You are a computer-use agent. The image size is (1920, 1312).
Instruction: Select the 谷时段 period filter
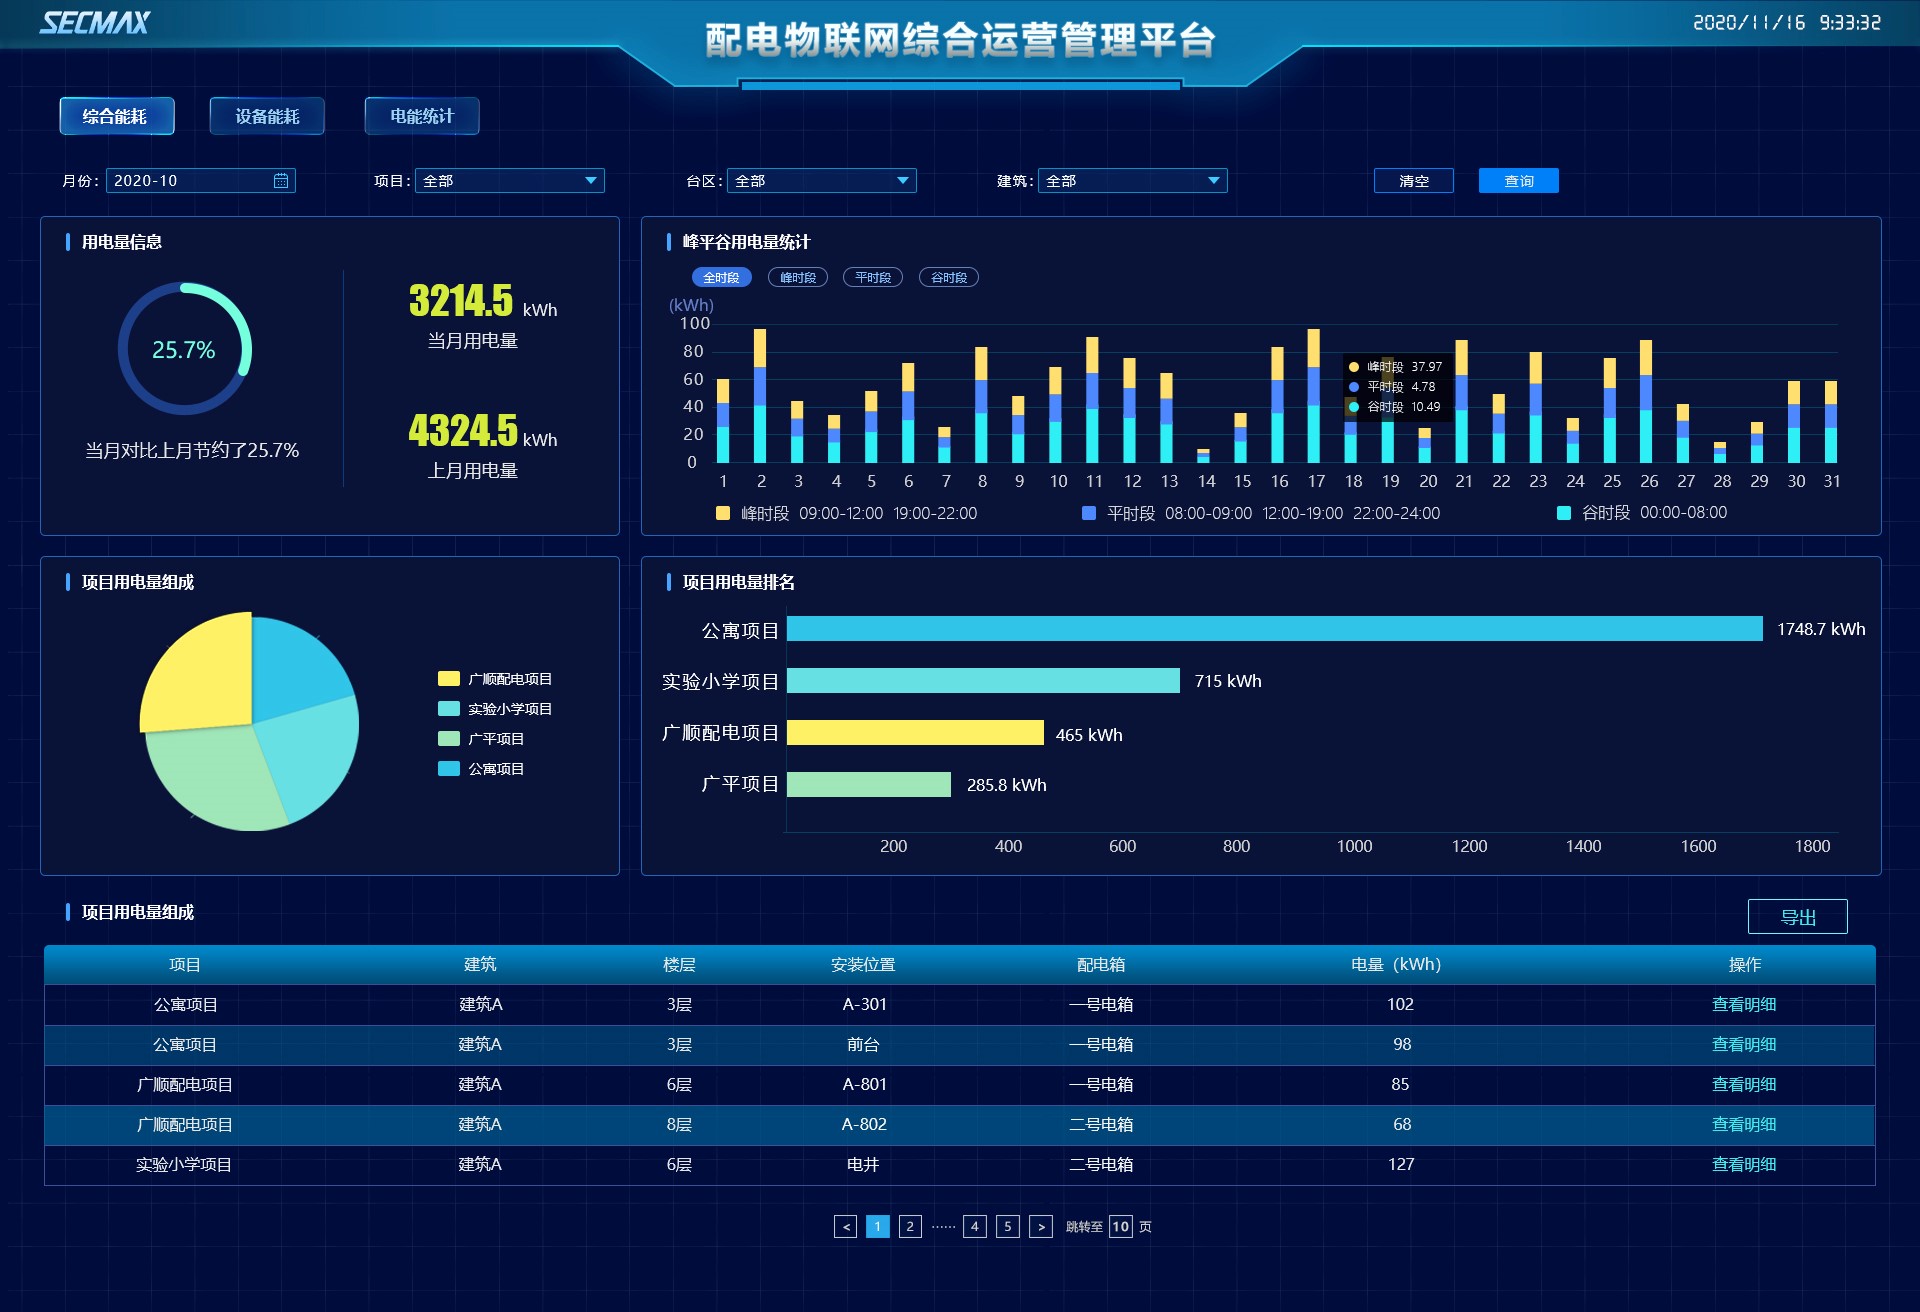(948, 278)
